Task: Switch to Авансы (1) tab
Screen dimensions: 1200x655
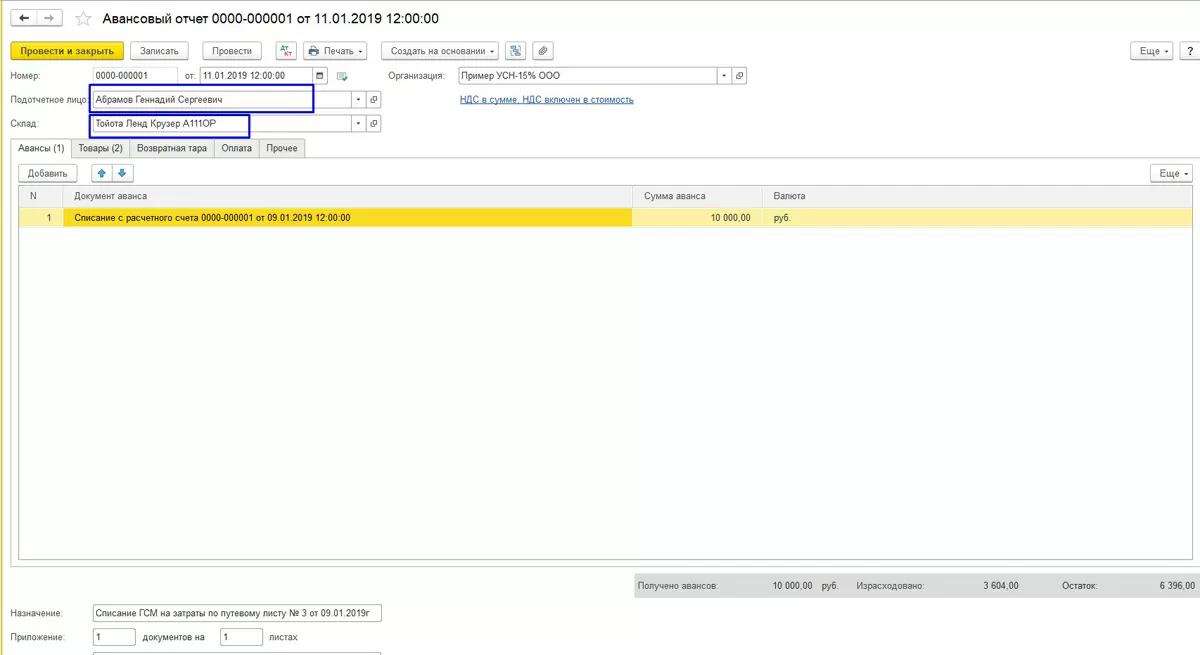Action: pyautogui.click(x=41, y=148)
